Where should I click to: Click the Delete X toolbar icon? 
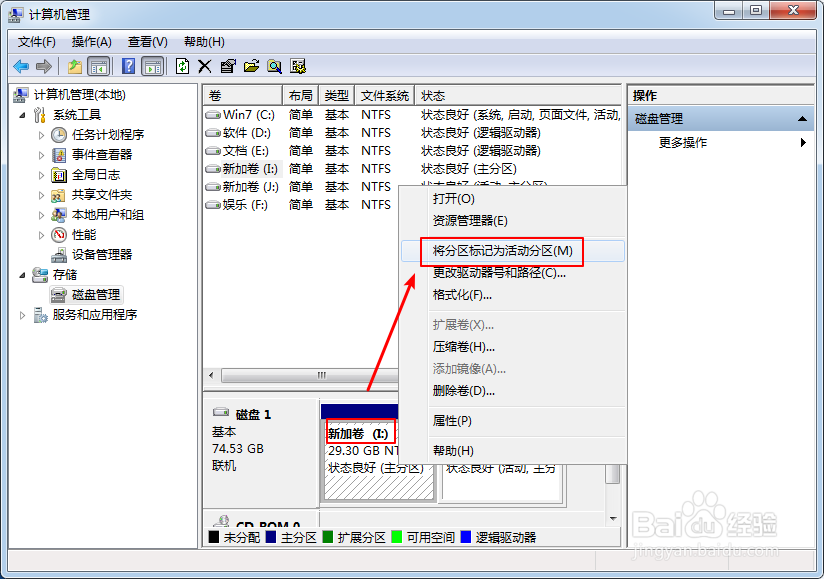coord(204,66)
